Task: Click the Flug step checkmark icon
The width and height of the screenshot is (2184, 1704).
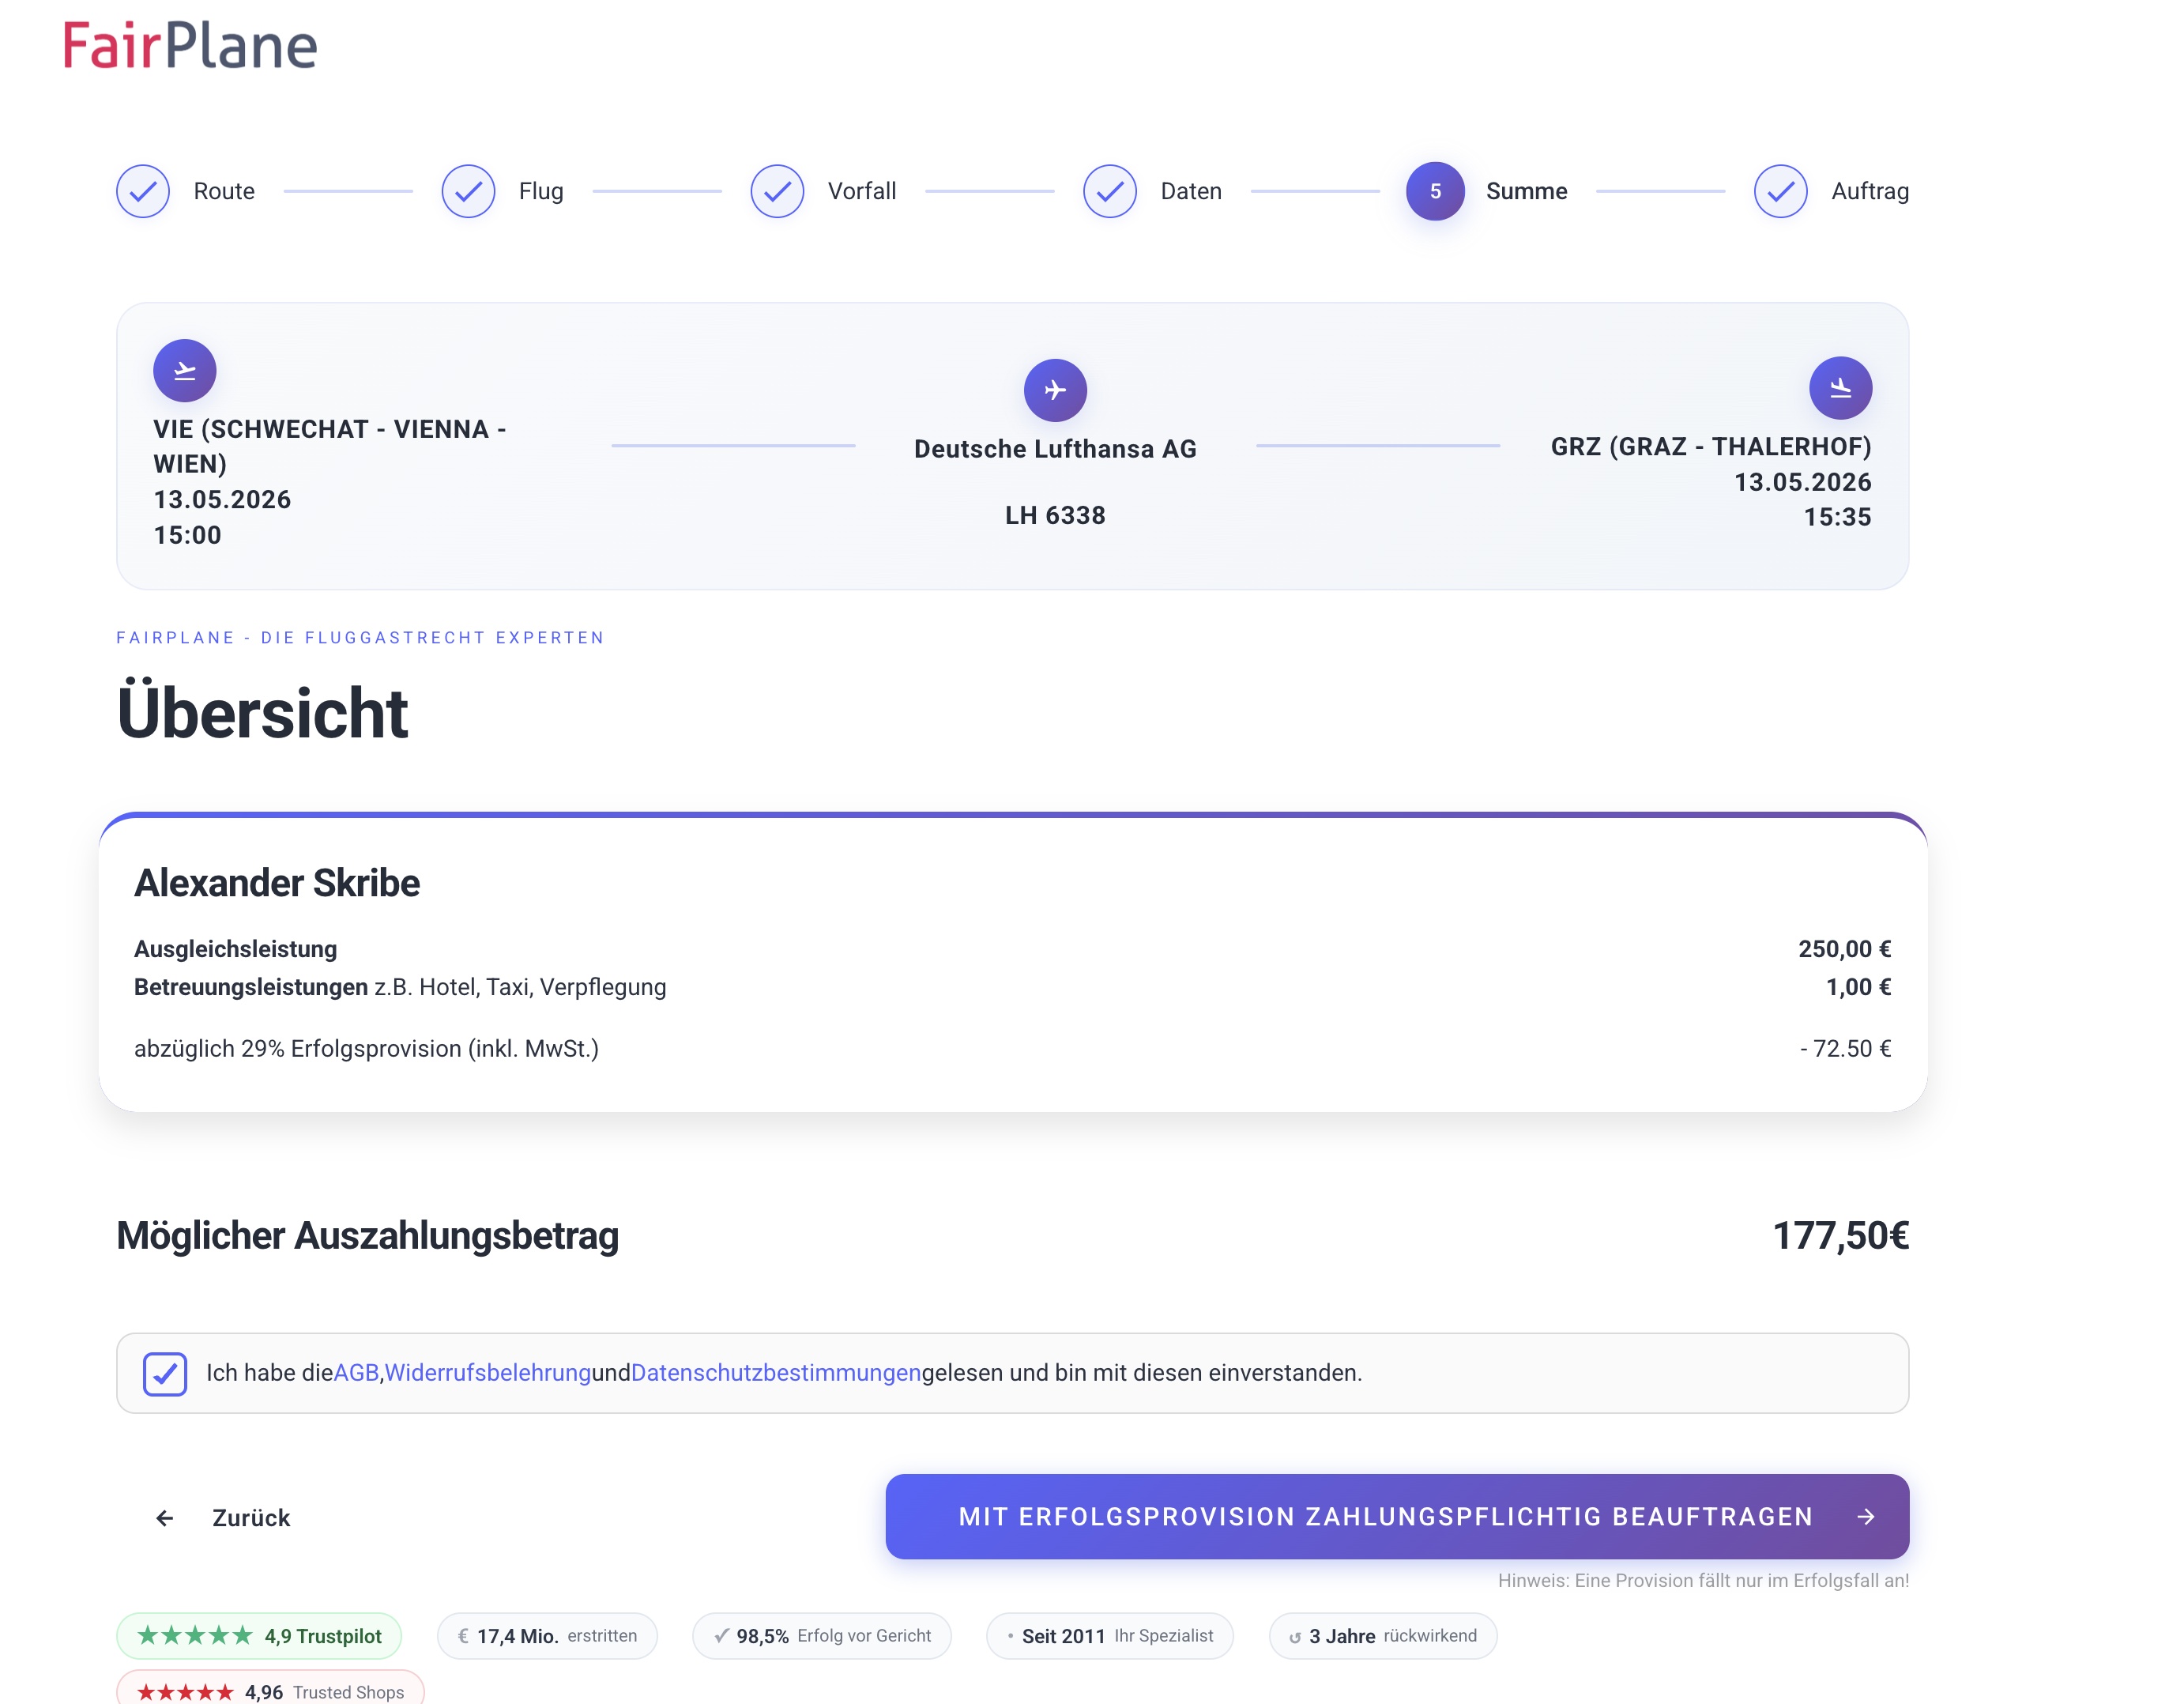Action: click(x=468, y=191)
